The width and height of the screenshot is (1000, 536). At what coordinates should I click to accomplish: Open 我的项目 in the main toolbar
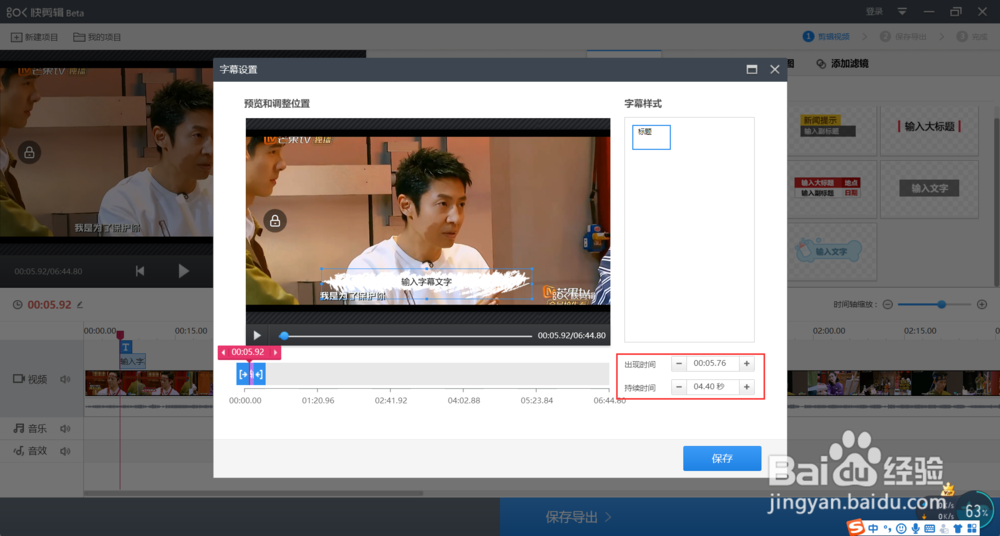(97, 37)
